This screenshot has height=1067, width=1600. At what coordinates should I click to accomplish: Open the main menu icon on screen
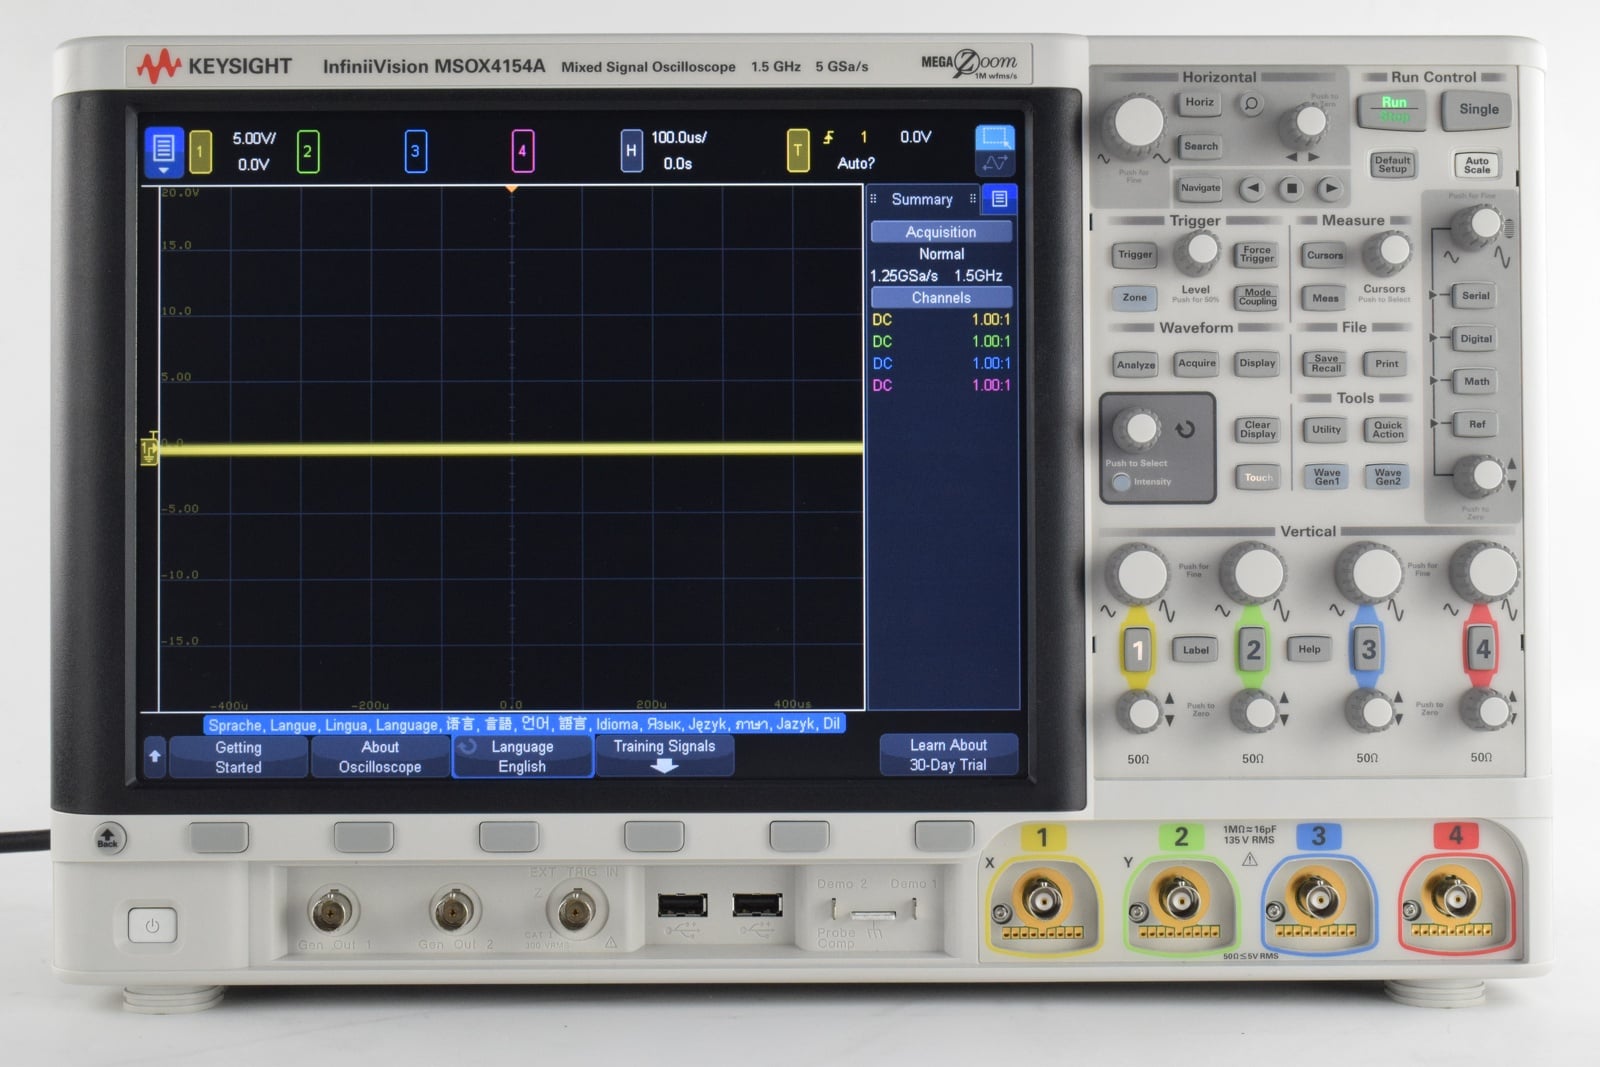[164, 151]
